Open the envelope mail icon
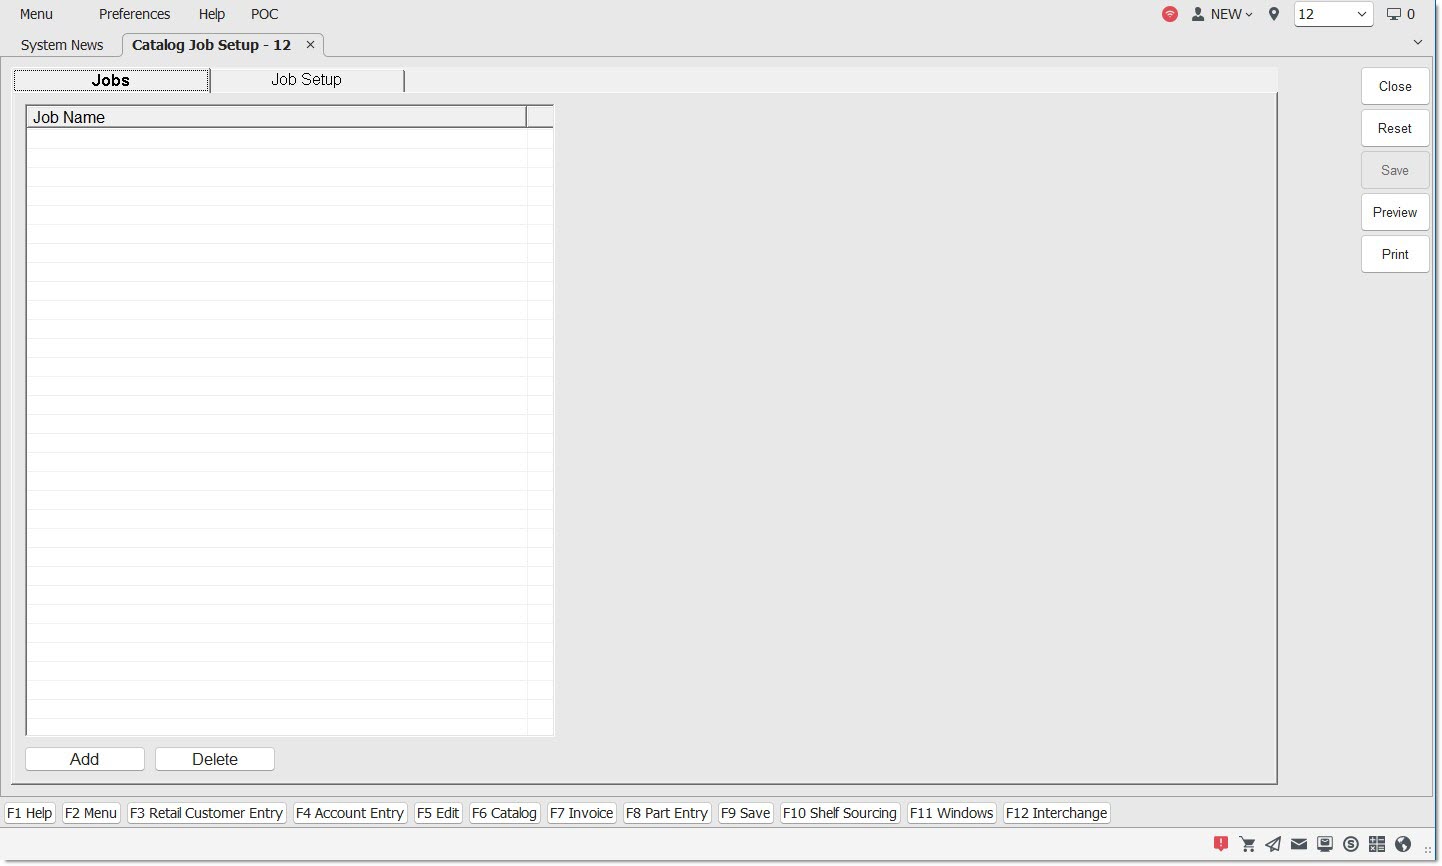The height and width of the screenshot is (866, 1442). (x=1299, y=844)
